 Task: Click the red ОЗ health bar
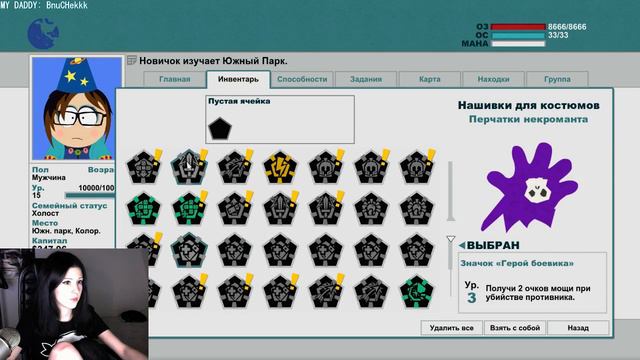[x=518, y=27]
